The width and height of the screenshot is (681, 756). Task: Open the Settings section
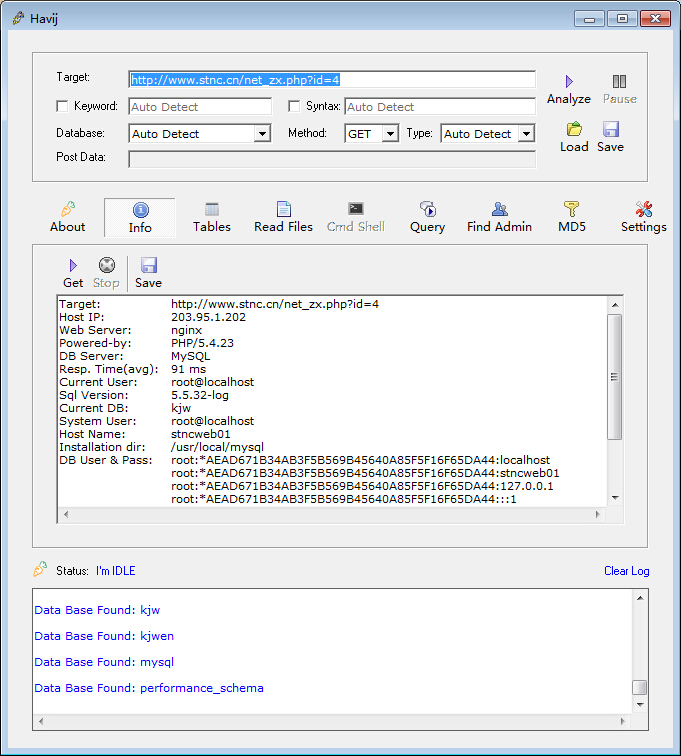tap(643, 217)
